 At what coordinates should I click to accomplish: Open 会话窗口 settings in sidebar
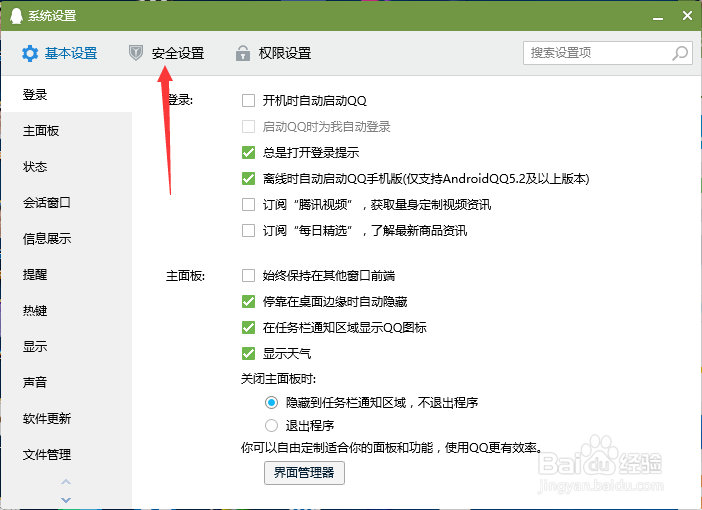tap(66, 202)
